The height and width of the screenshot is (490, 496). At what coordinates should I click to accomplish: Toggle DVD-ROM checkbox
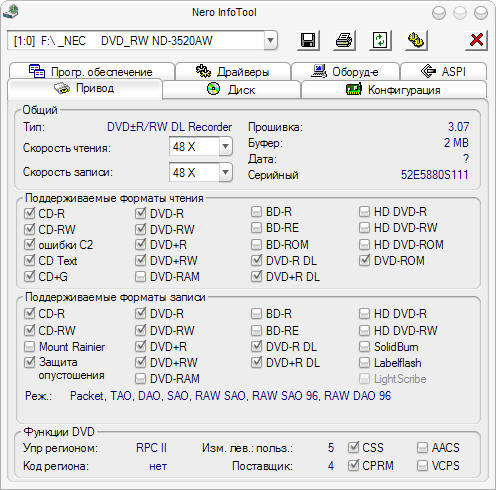tap(364, 260)
